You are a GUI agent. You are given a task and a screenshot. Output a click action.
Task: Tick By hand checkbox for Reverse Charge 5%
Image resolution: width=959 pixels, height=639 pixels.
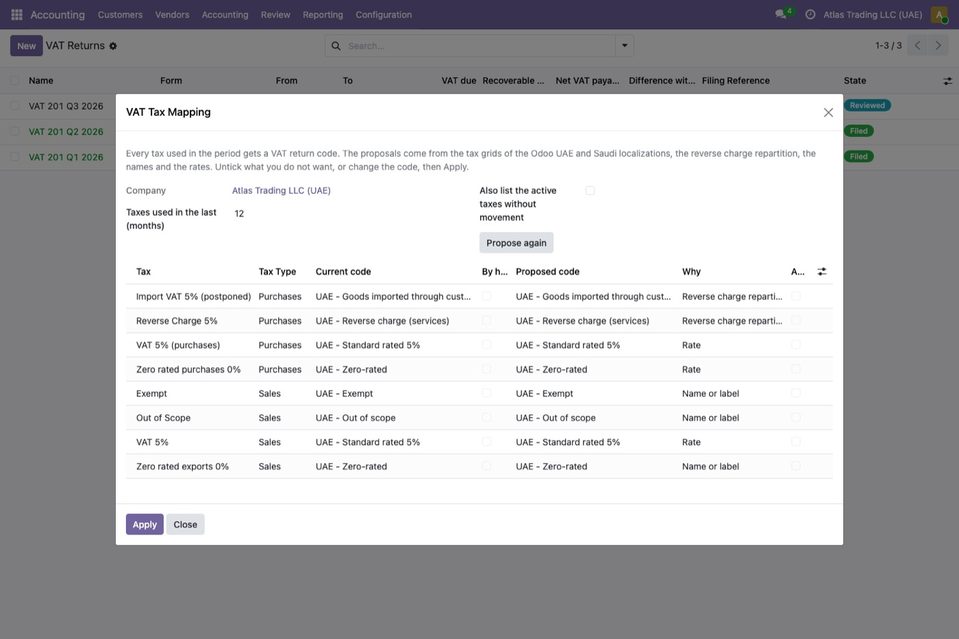pyautogui.click(x=486, y=320)
